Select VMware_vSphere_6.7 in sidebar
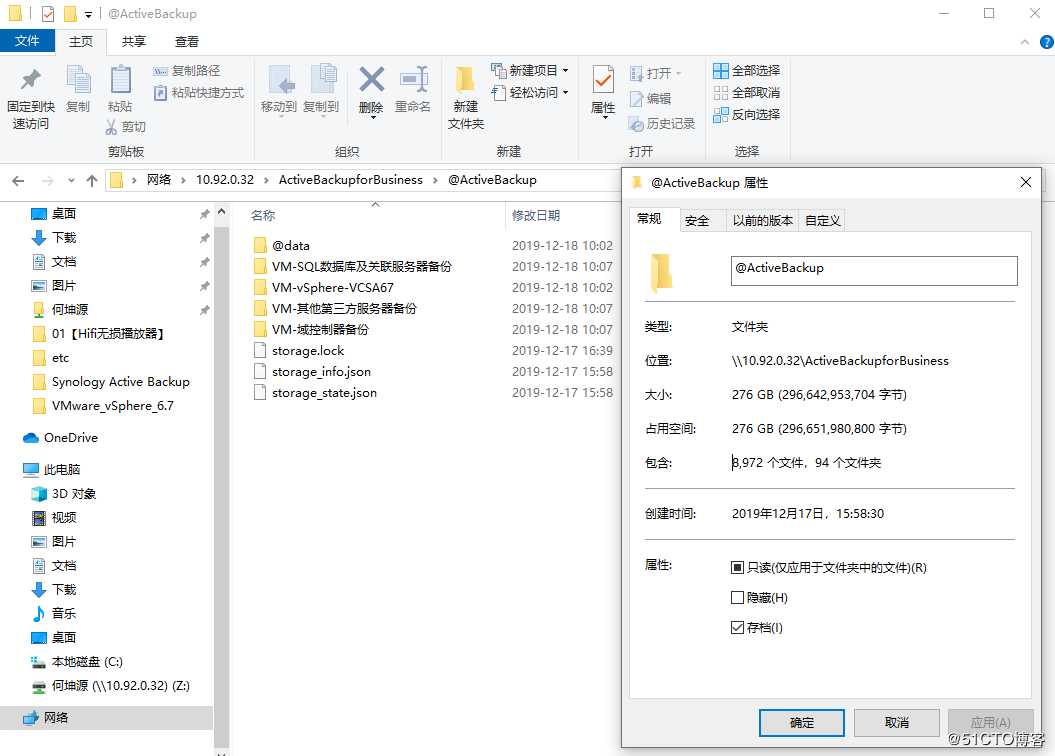The height and width of the screenshot is (756, 1055). click(x=103, y=406)
